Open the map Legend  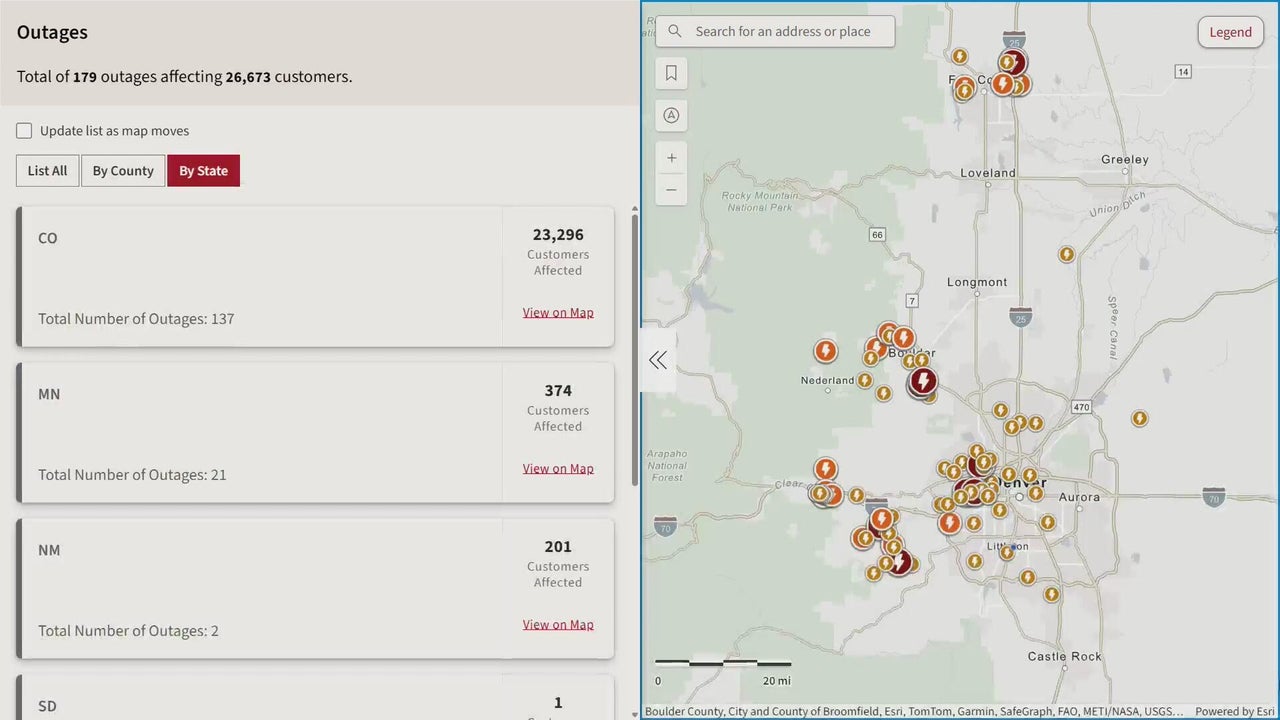point(1230,32)
